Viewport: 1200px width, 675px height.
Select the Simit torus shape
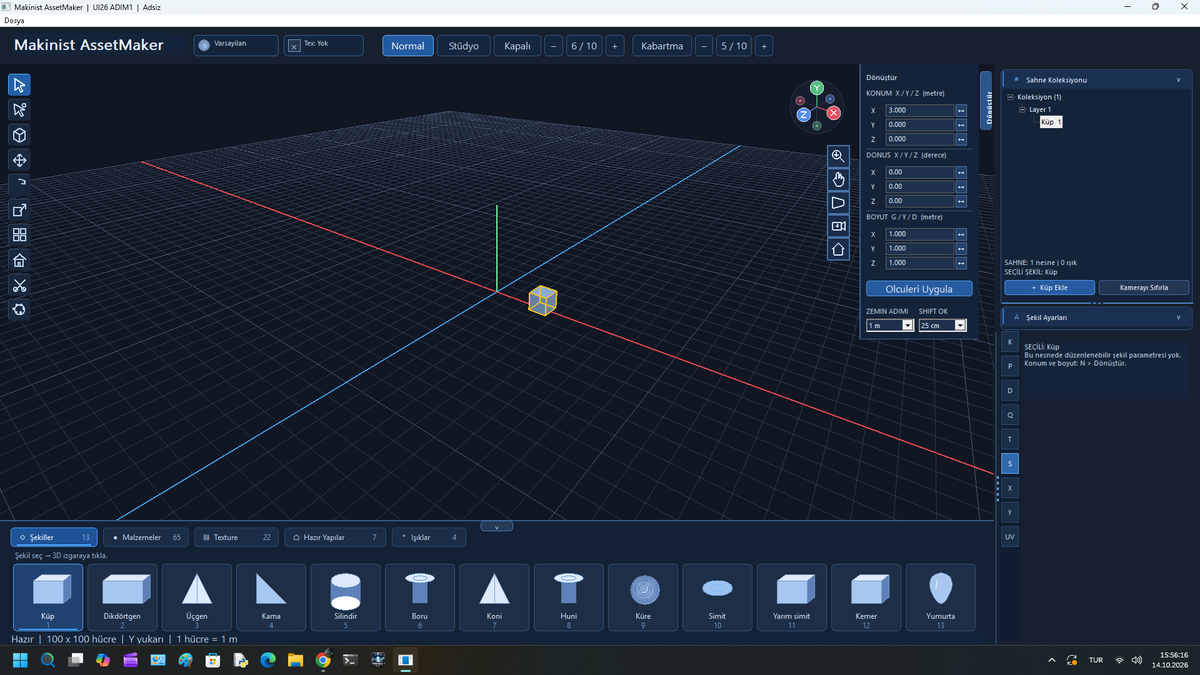(x=717, y=597)
